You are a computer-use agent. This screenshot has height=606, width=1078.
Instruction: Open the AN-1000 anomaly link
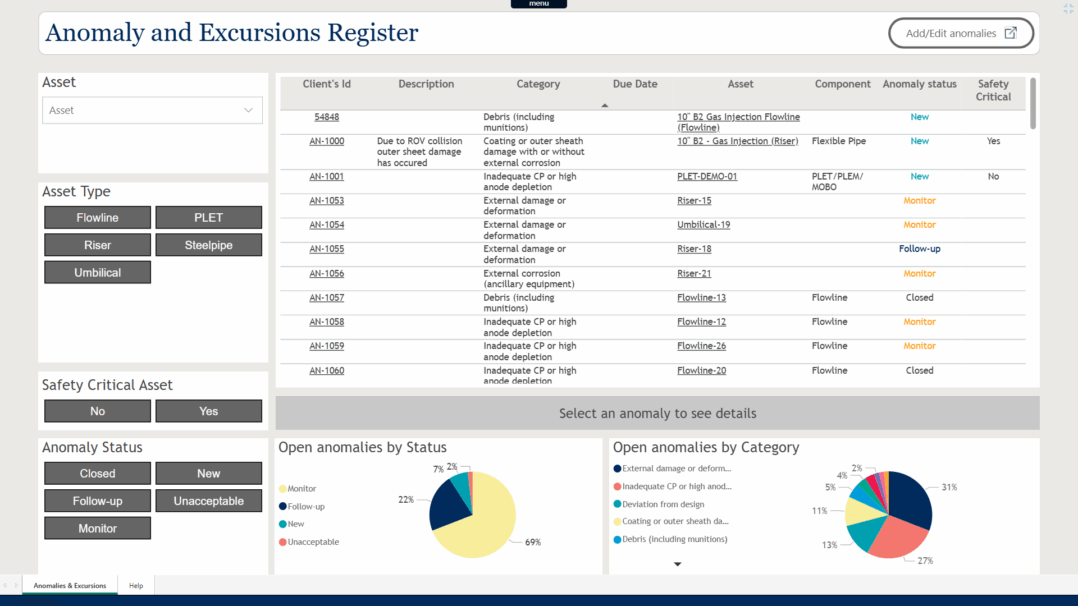[326, 141]
